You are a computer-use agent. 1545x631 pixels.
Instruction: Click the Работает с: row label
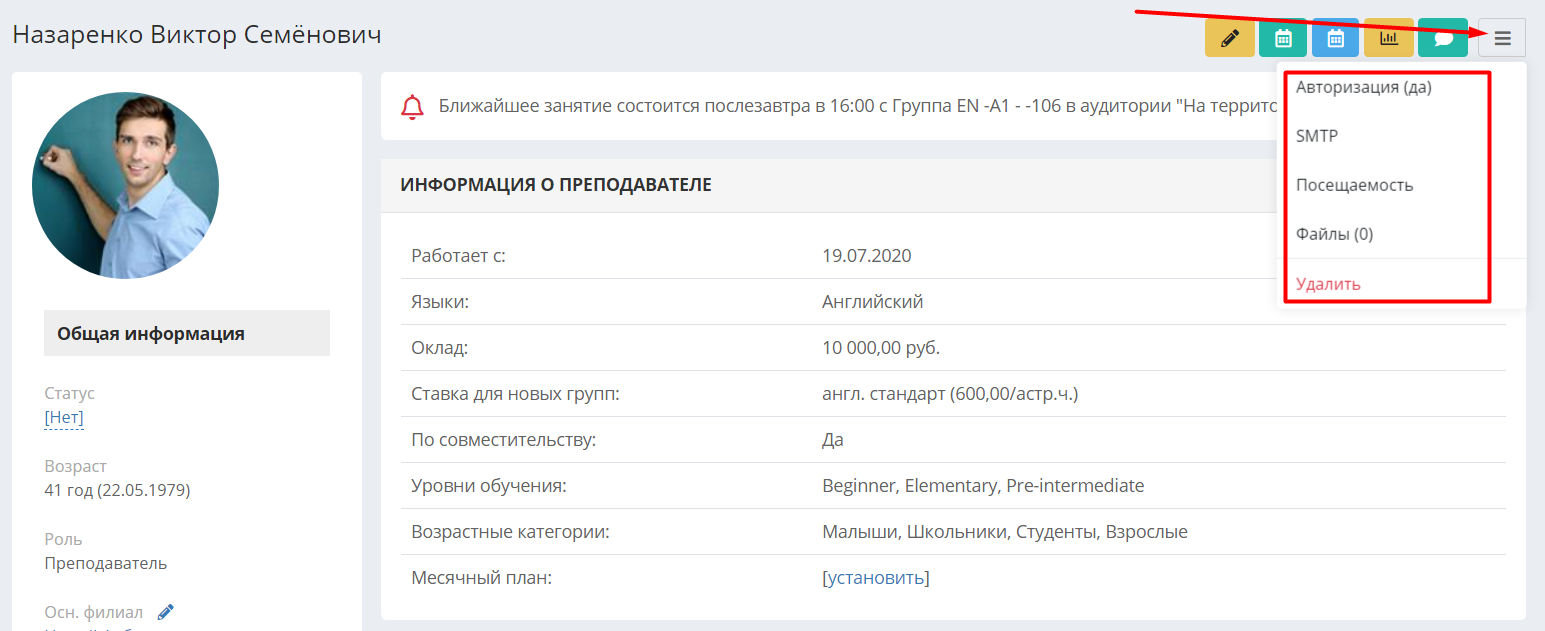click(458, 256)
